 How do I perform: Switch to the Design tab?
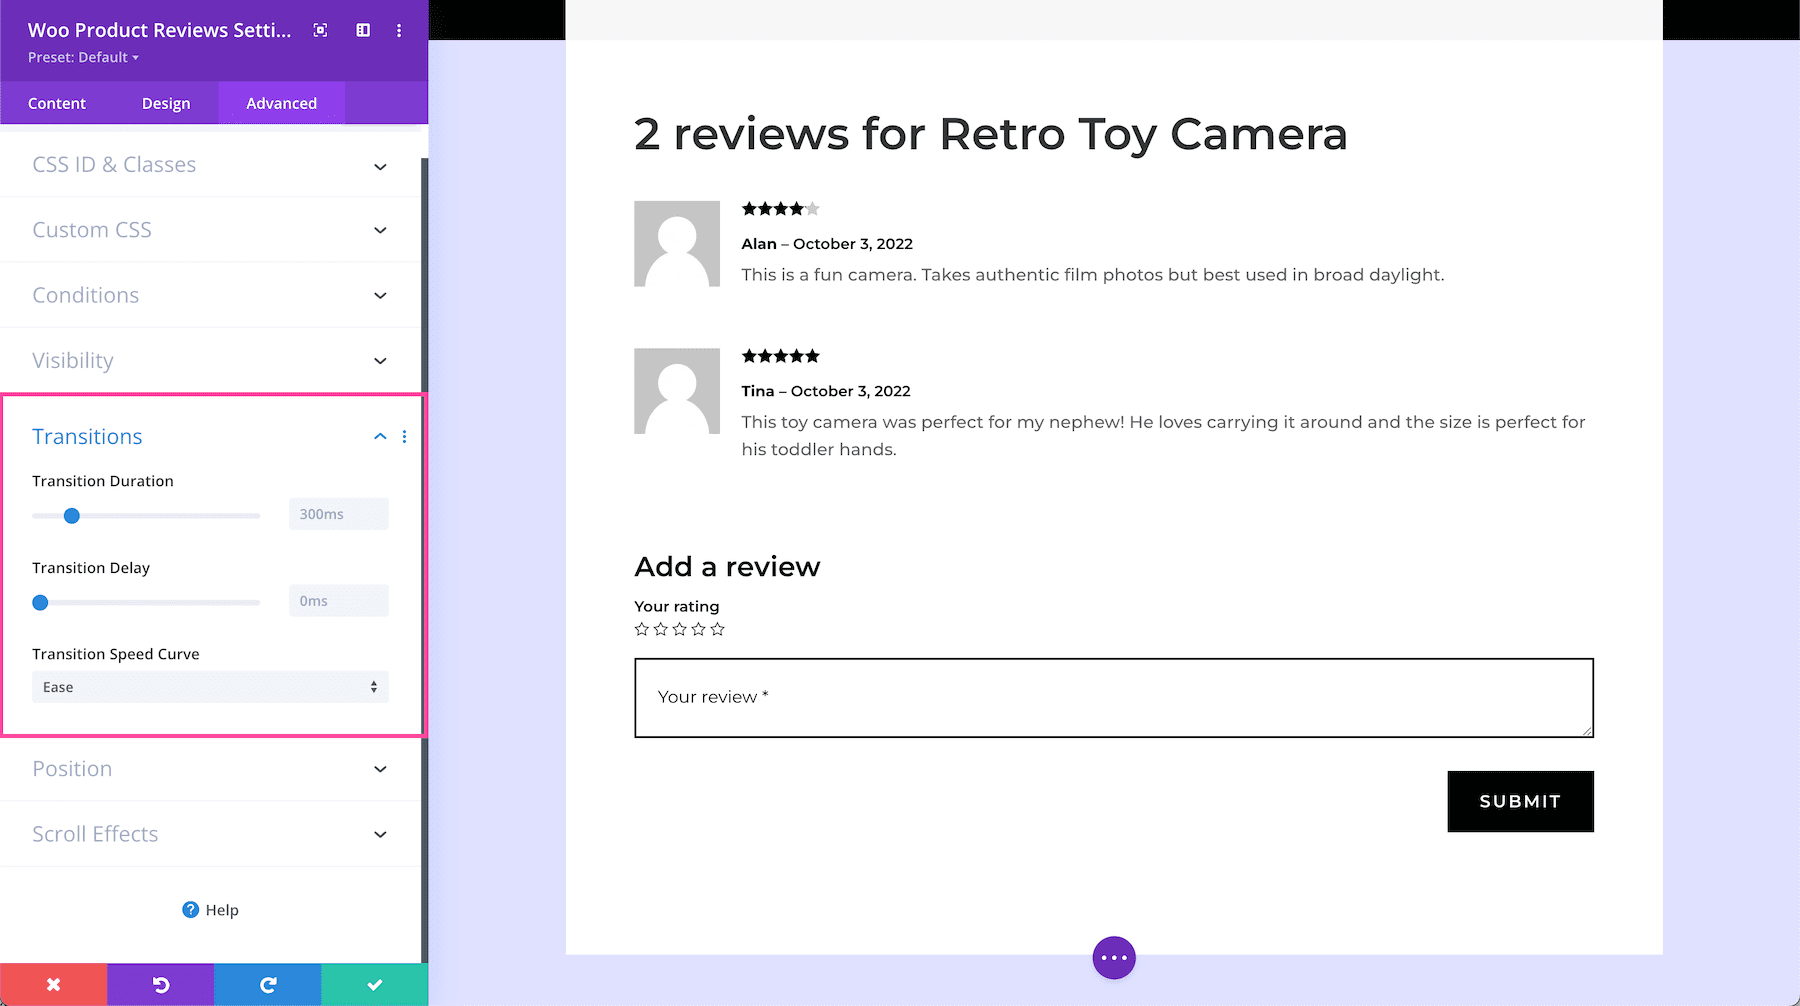(166, 104)
